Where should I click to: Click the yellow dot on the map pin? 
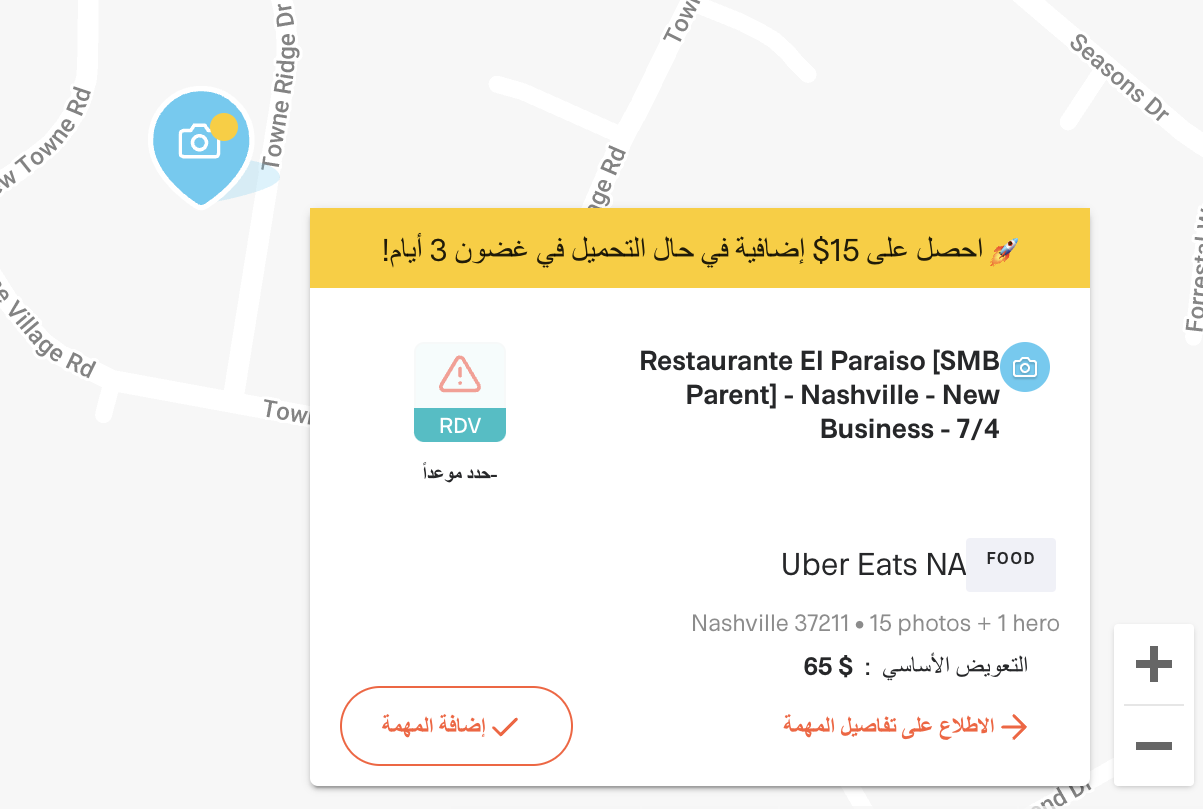[224, 127]
